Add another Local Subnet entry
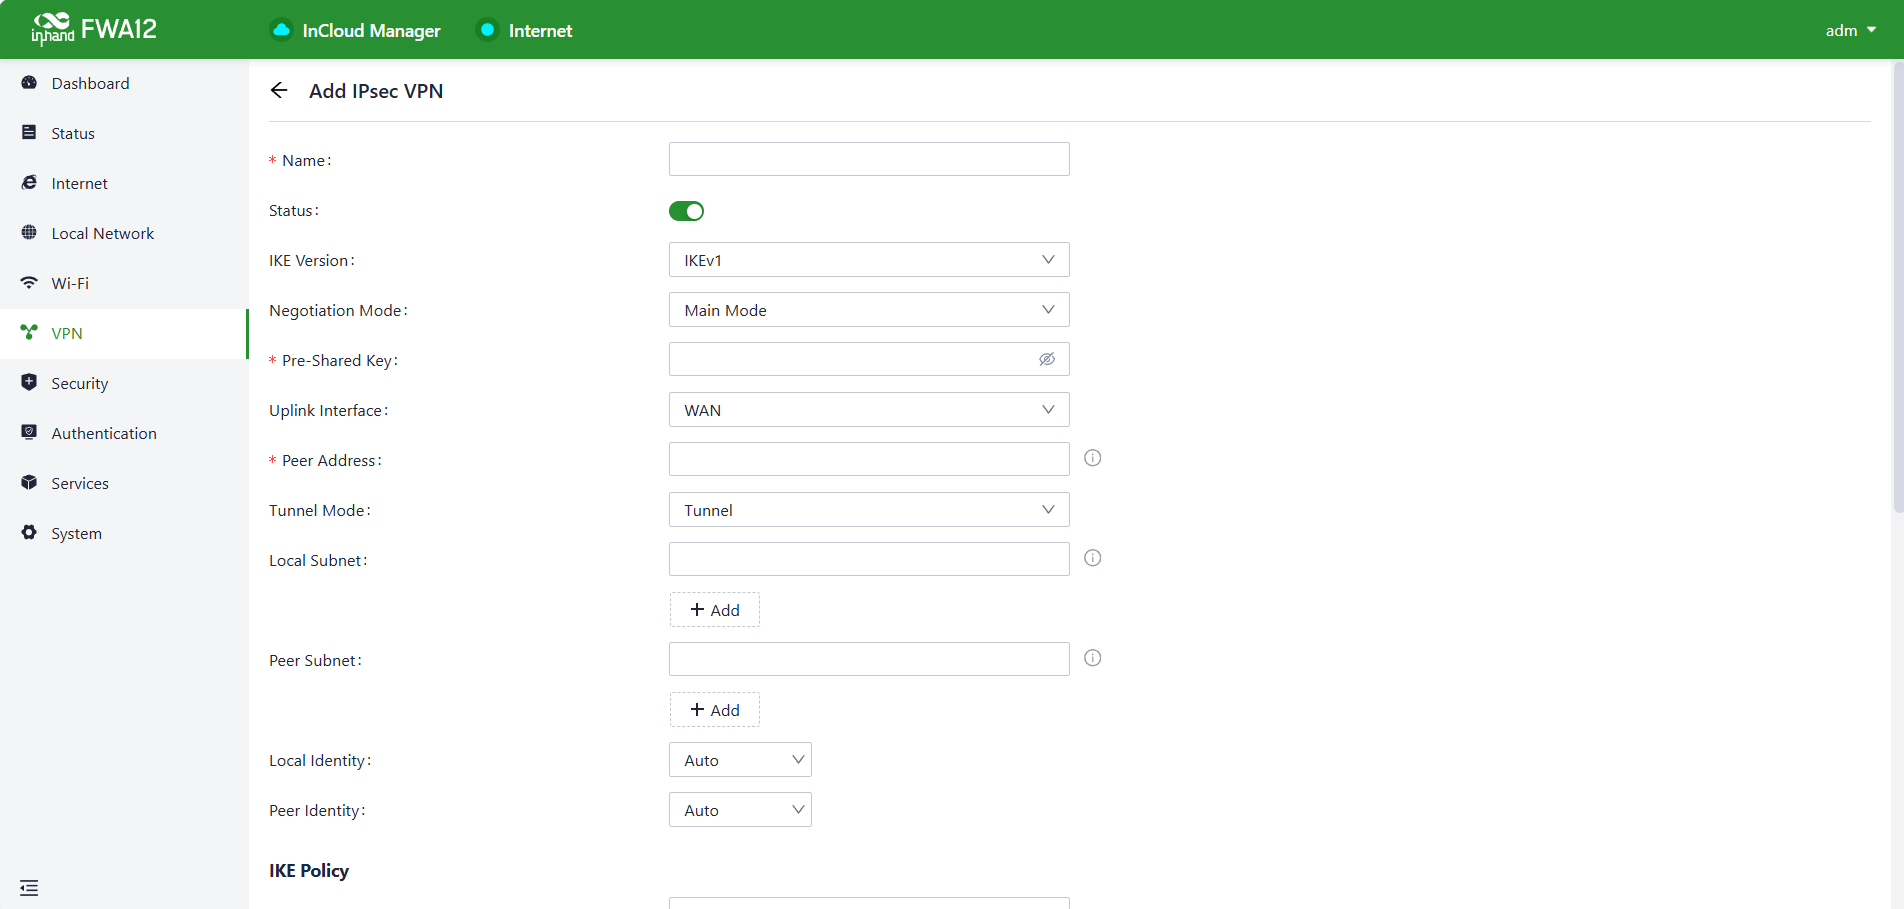 pos(714,610)
